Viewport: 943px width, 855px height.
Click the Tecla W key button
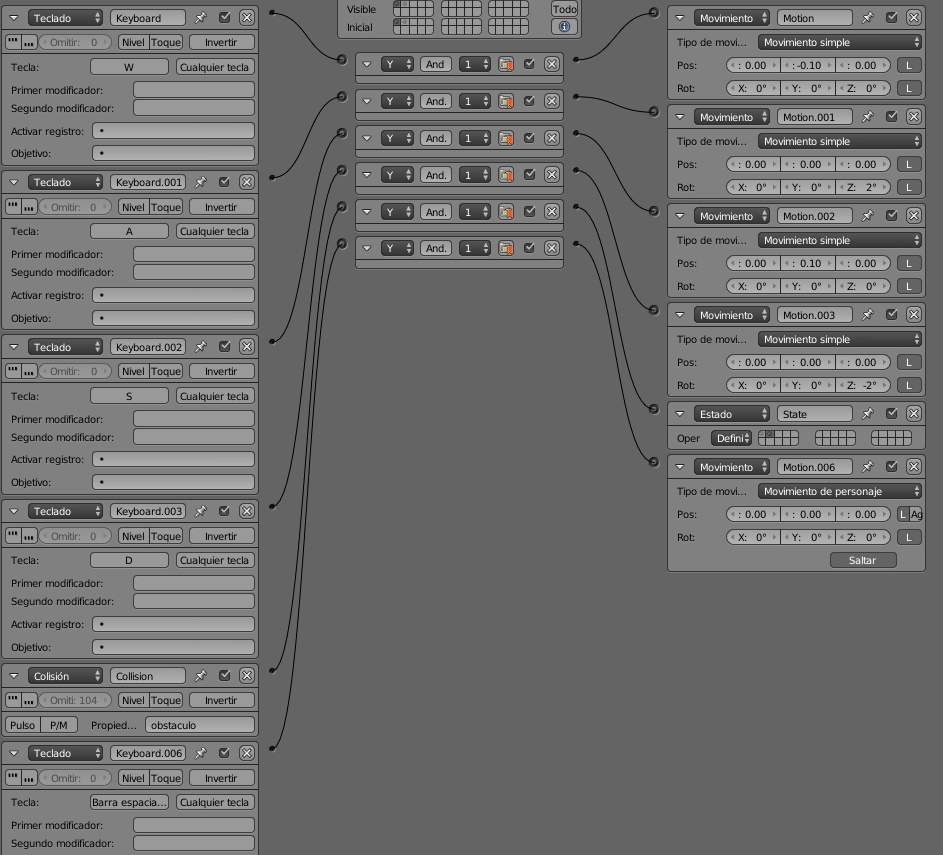[129, 67]
